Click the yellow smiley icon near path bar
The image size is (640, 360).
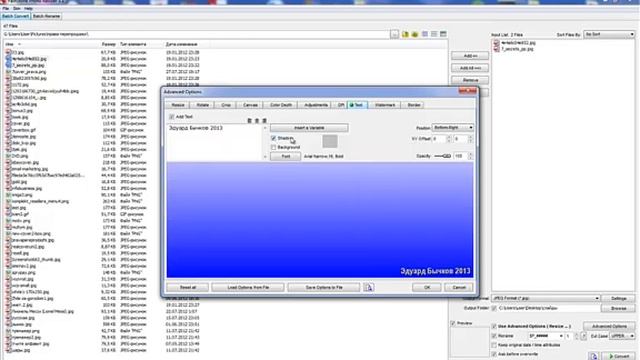click(x=415, y=34)
